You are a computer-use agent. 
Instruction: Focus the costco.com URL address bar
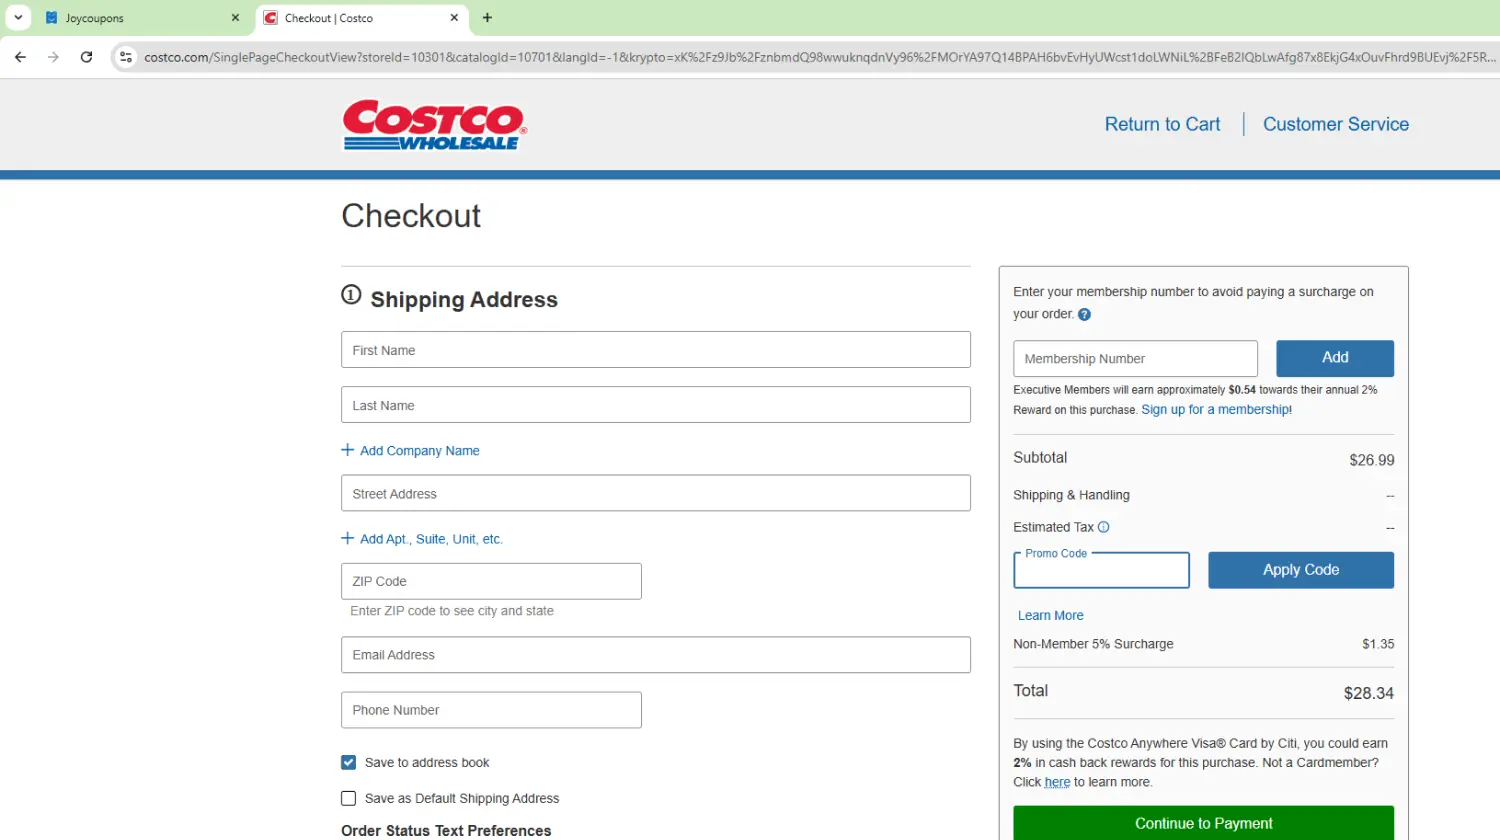point(818,57)
